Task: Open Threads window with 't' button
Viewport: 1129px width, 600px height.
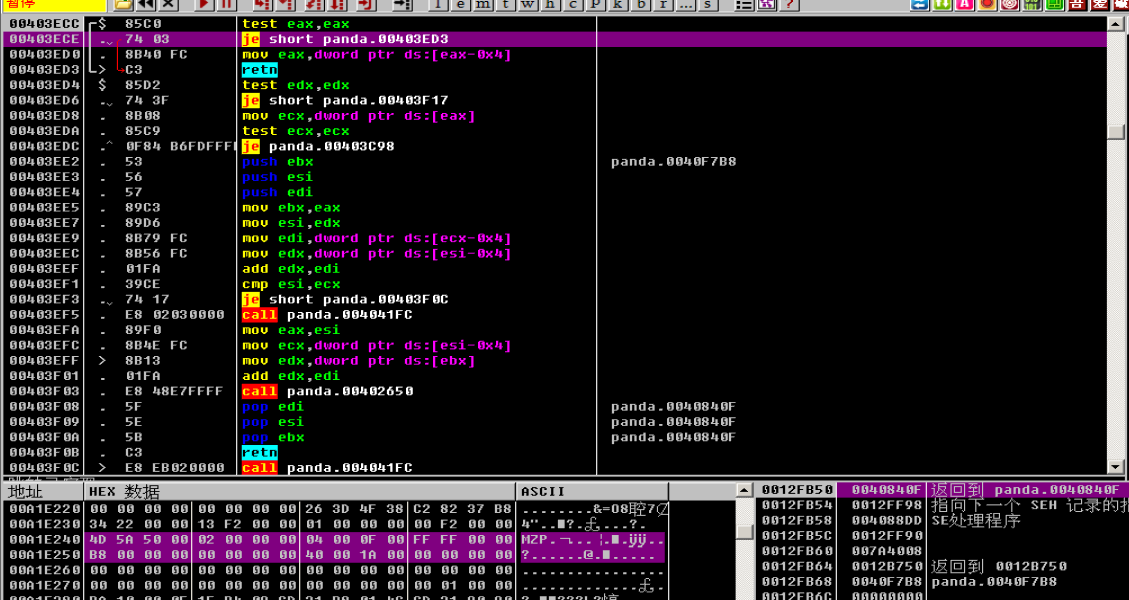Action: [505, 4]
